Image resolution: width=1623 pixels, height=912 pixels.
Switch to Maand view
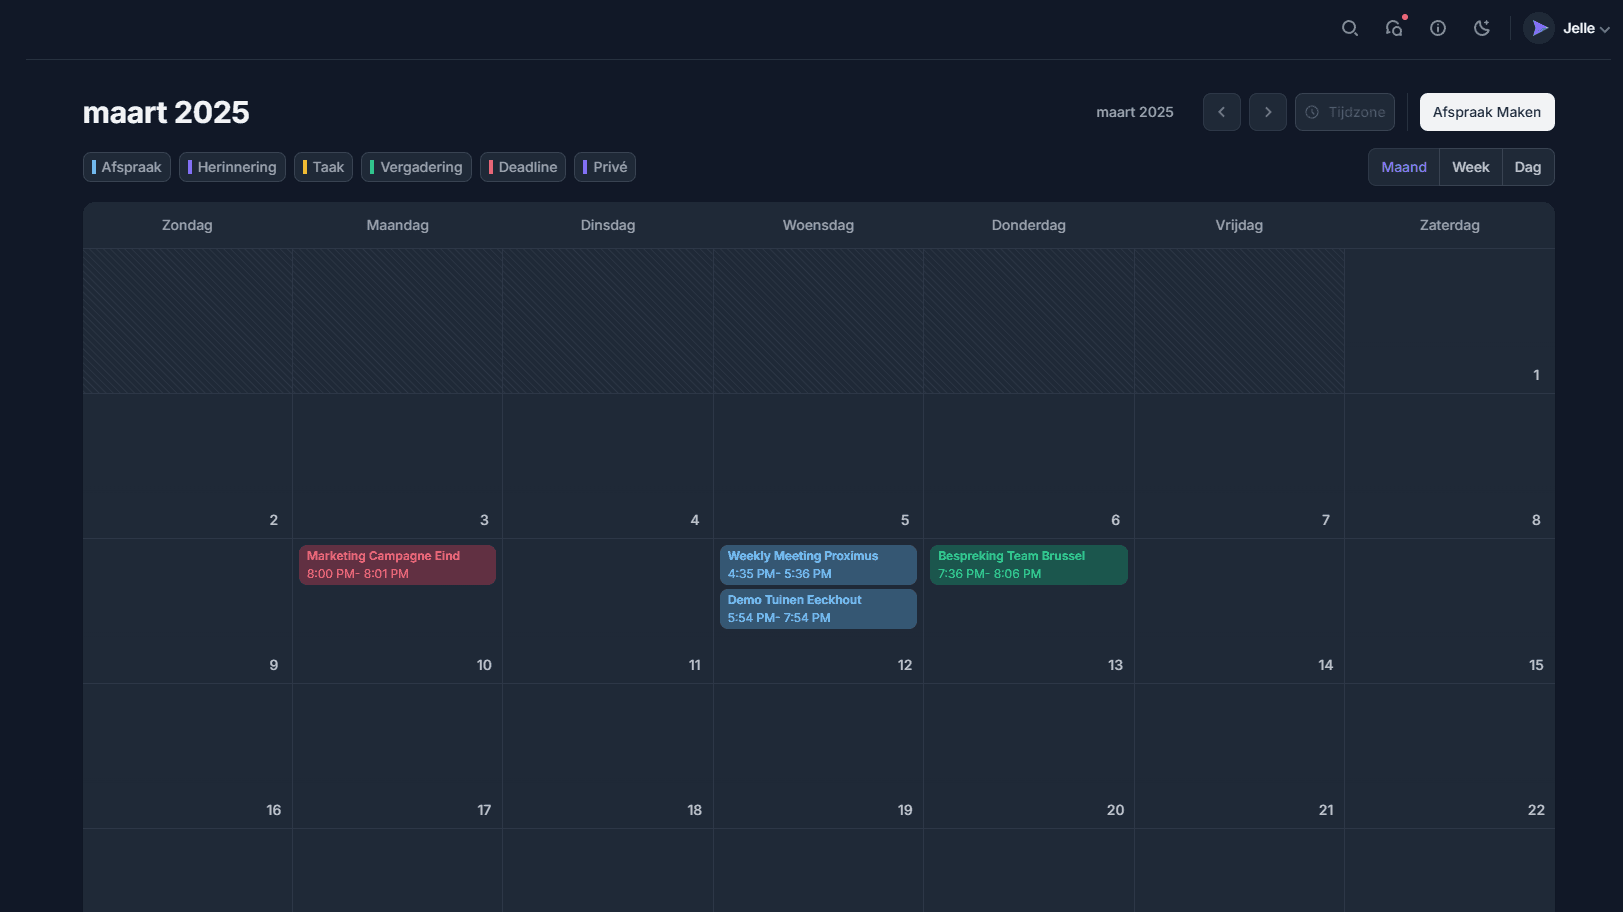coord(1404,167)
